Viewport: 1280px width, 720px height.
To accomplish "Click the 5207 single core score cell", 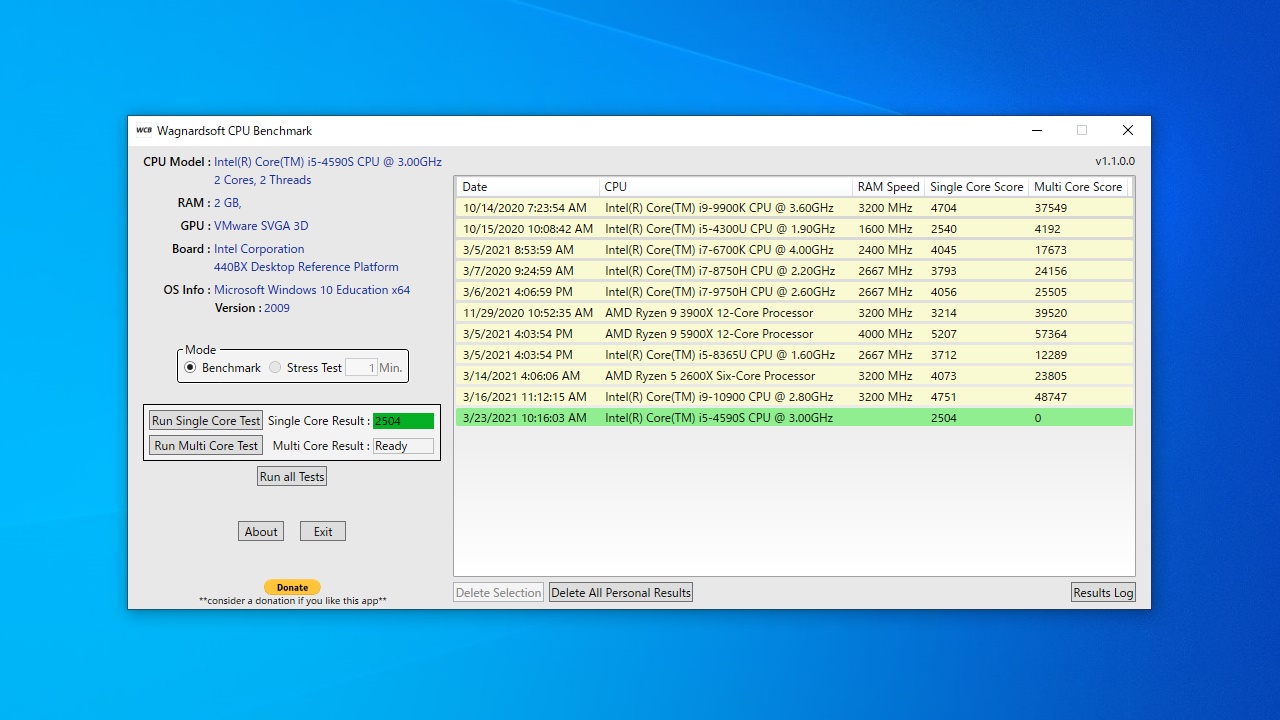I will click(943, 334).
